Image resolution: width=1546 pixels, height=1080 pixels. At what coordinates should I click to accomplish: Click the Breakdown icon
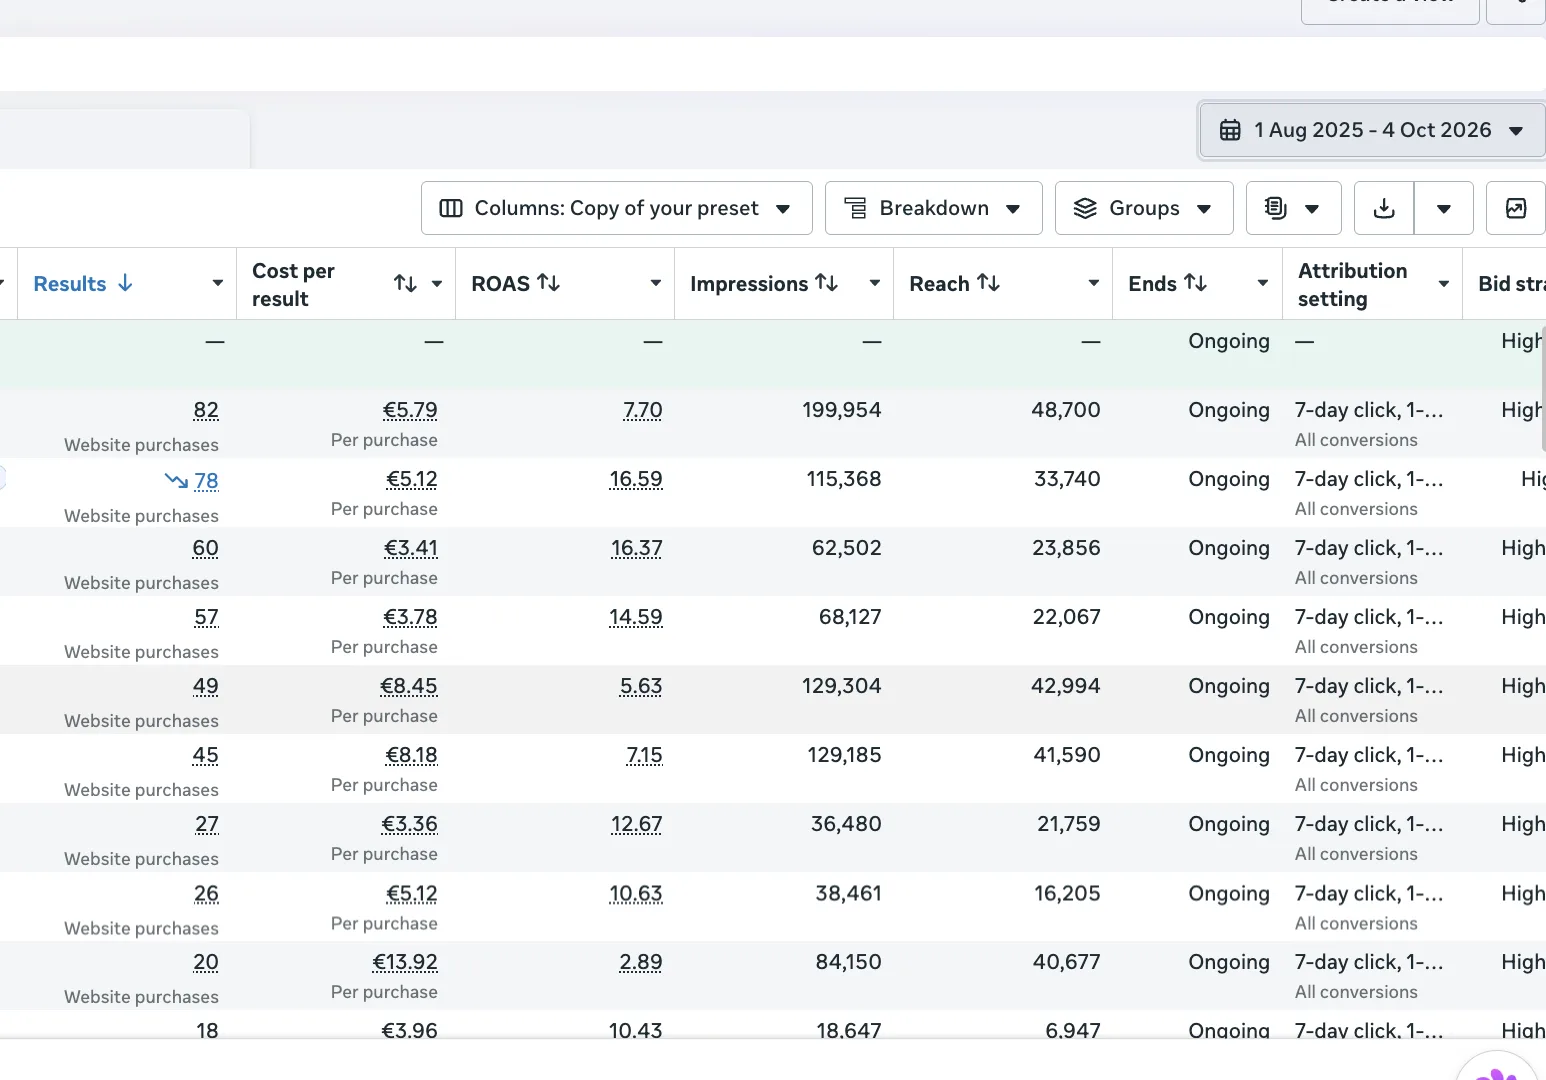point(855,208)
